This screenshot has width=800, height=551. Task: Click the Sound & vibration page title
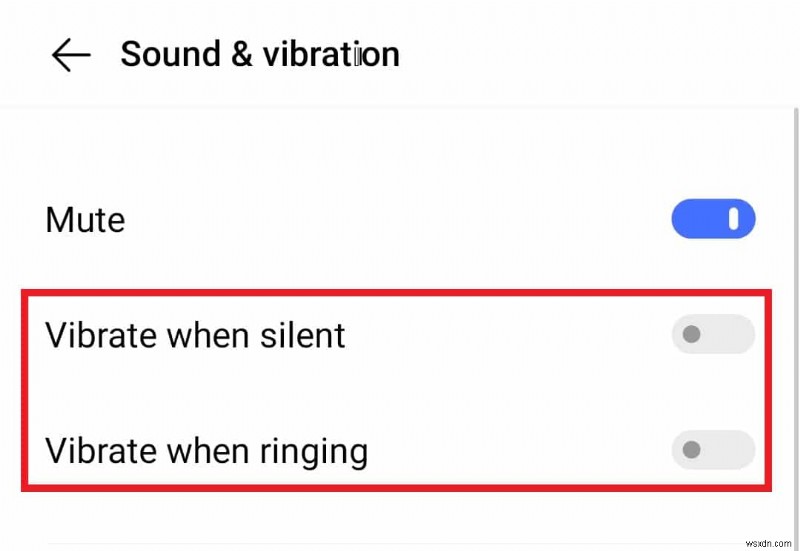260,54
